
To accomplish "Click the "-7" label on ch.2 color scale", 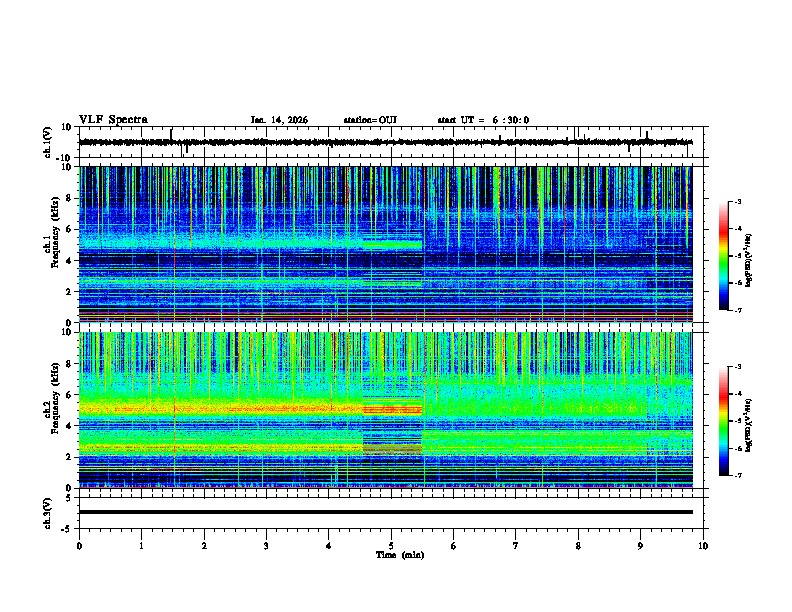I will [x=737, y=475].
